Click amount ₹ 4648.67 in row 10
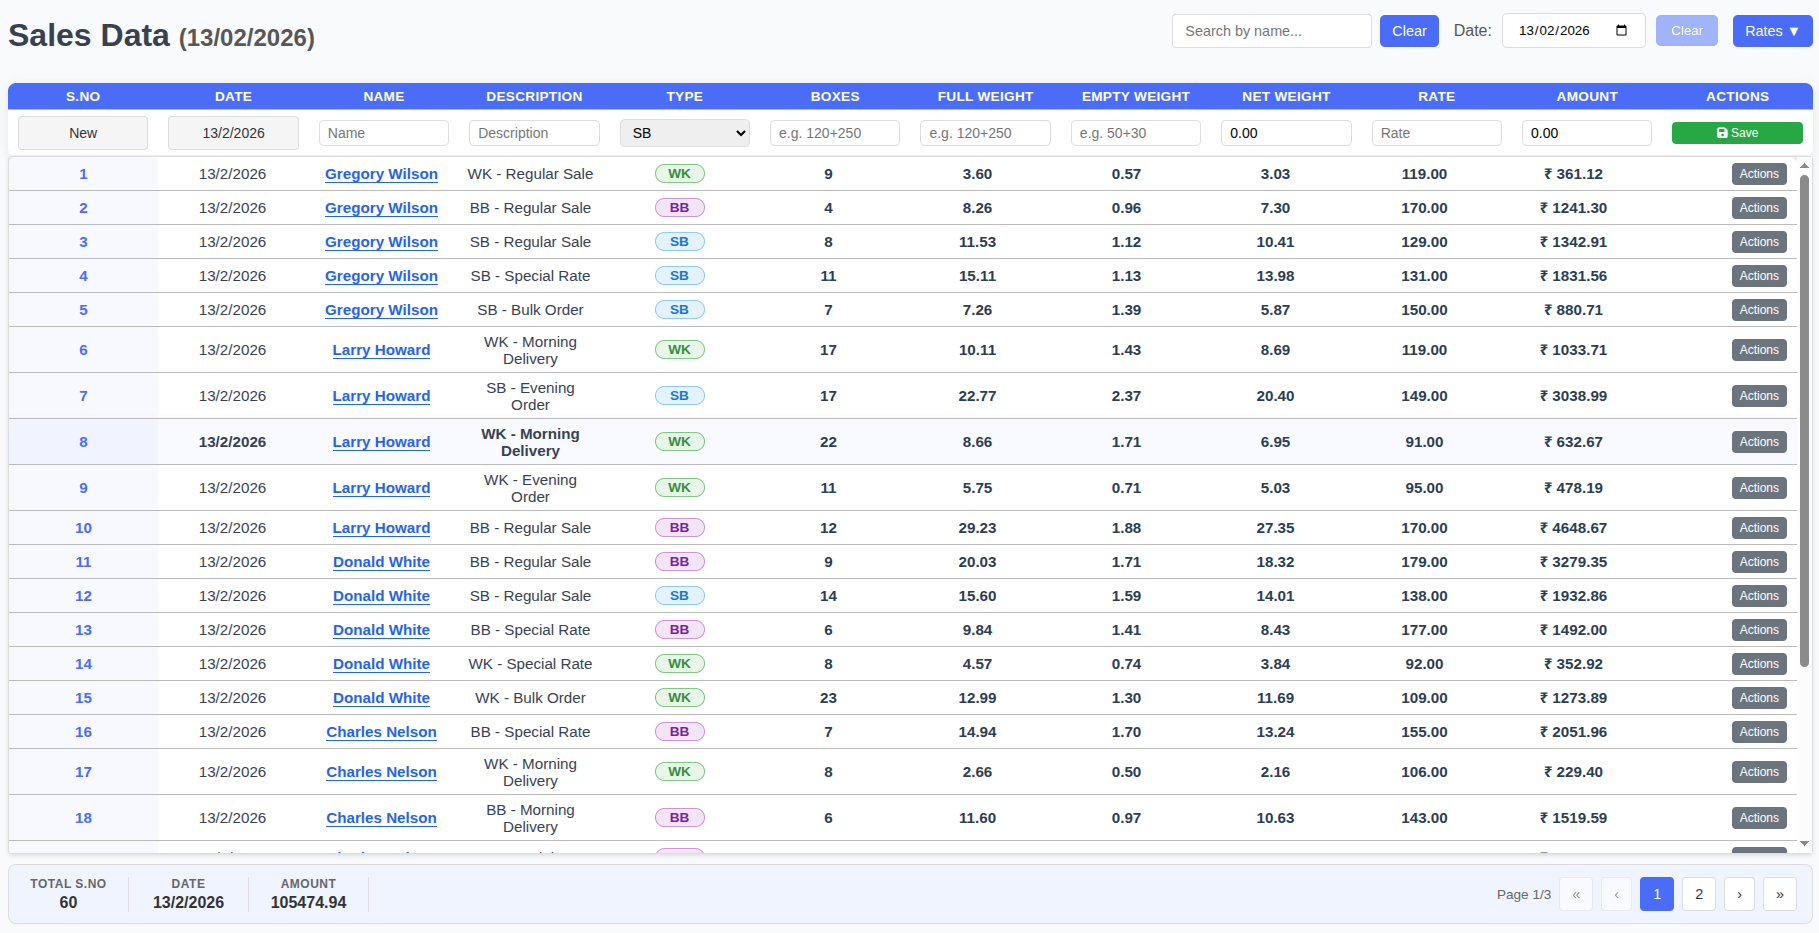This screenshot has width=1819, height=933. coord(1573,528)
